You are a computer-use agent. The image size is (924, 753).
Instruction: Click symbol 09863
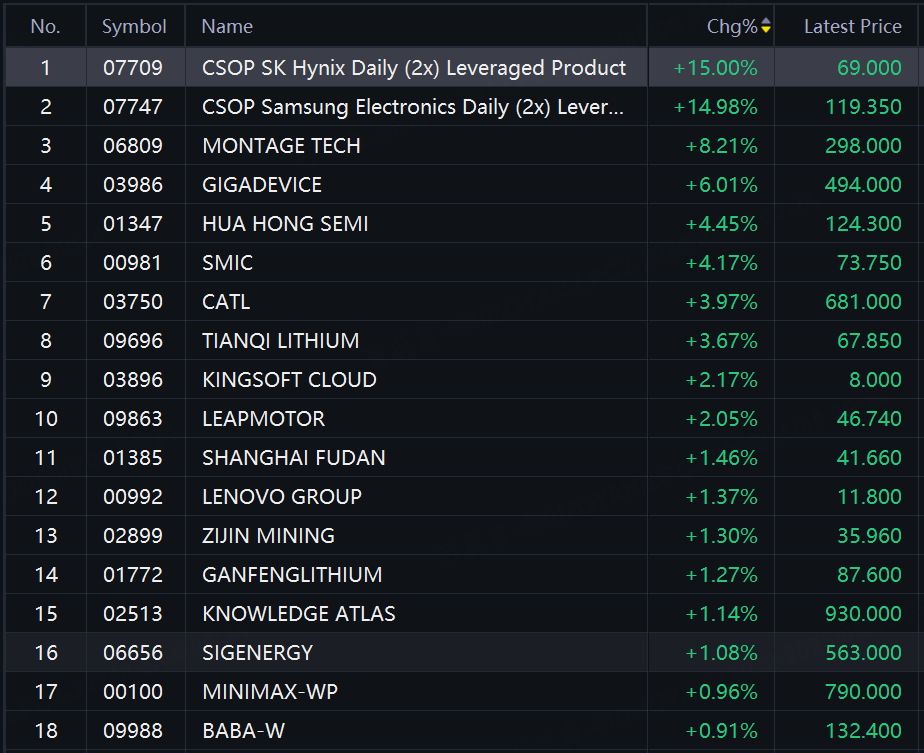133,418
